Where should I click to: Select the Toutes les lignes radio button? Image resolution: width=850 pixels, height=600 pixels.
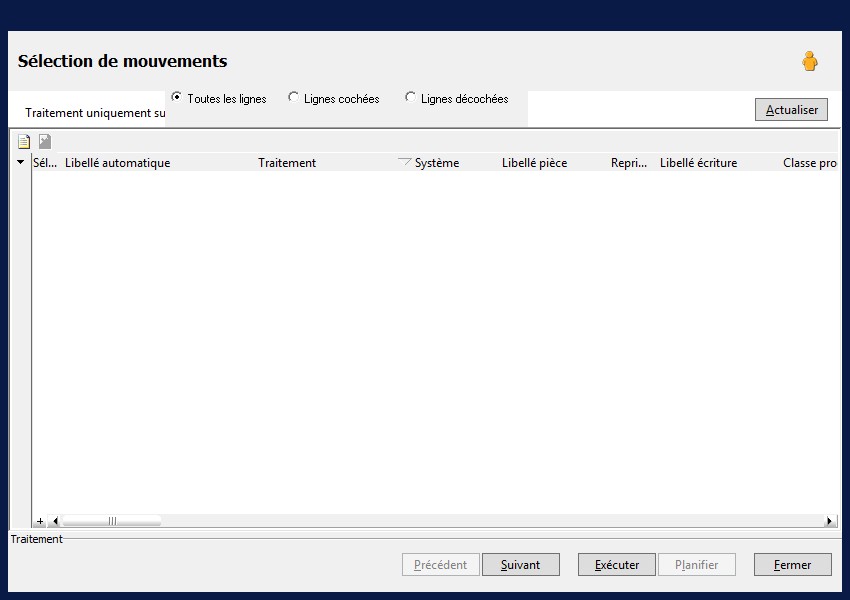pos(176,97)
